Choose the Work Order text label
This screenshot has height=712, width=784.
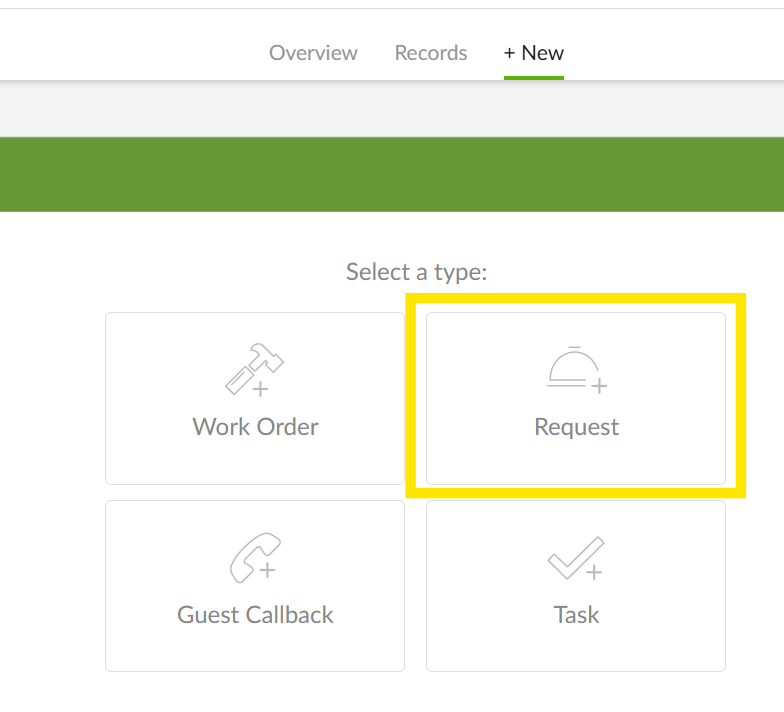[x=255, y=427]
